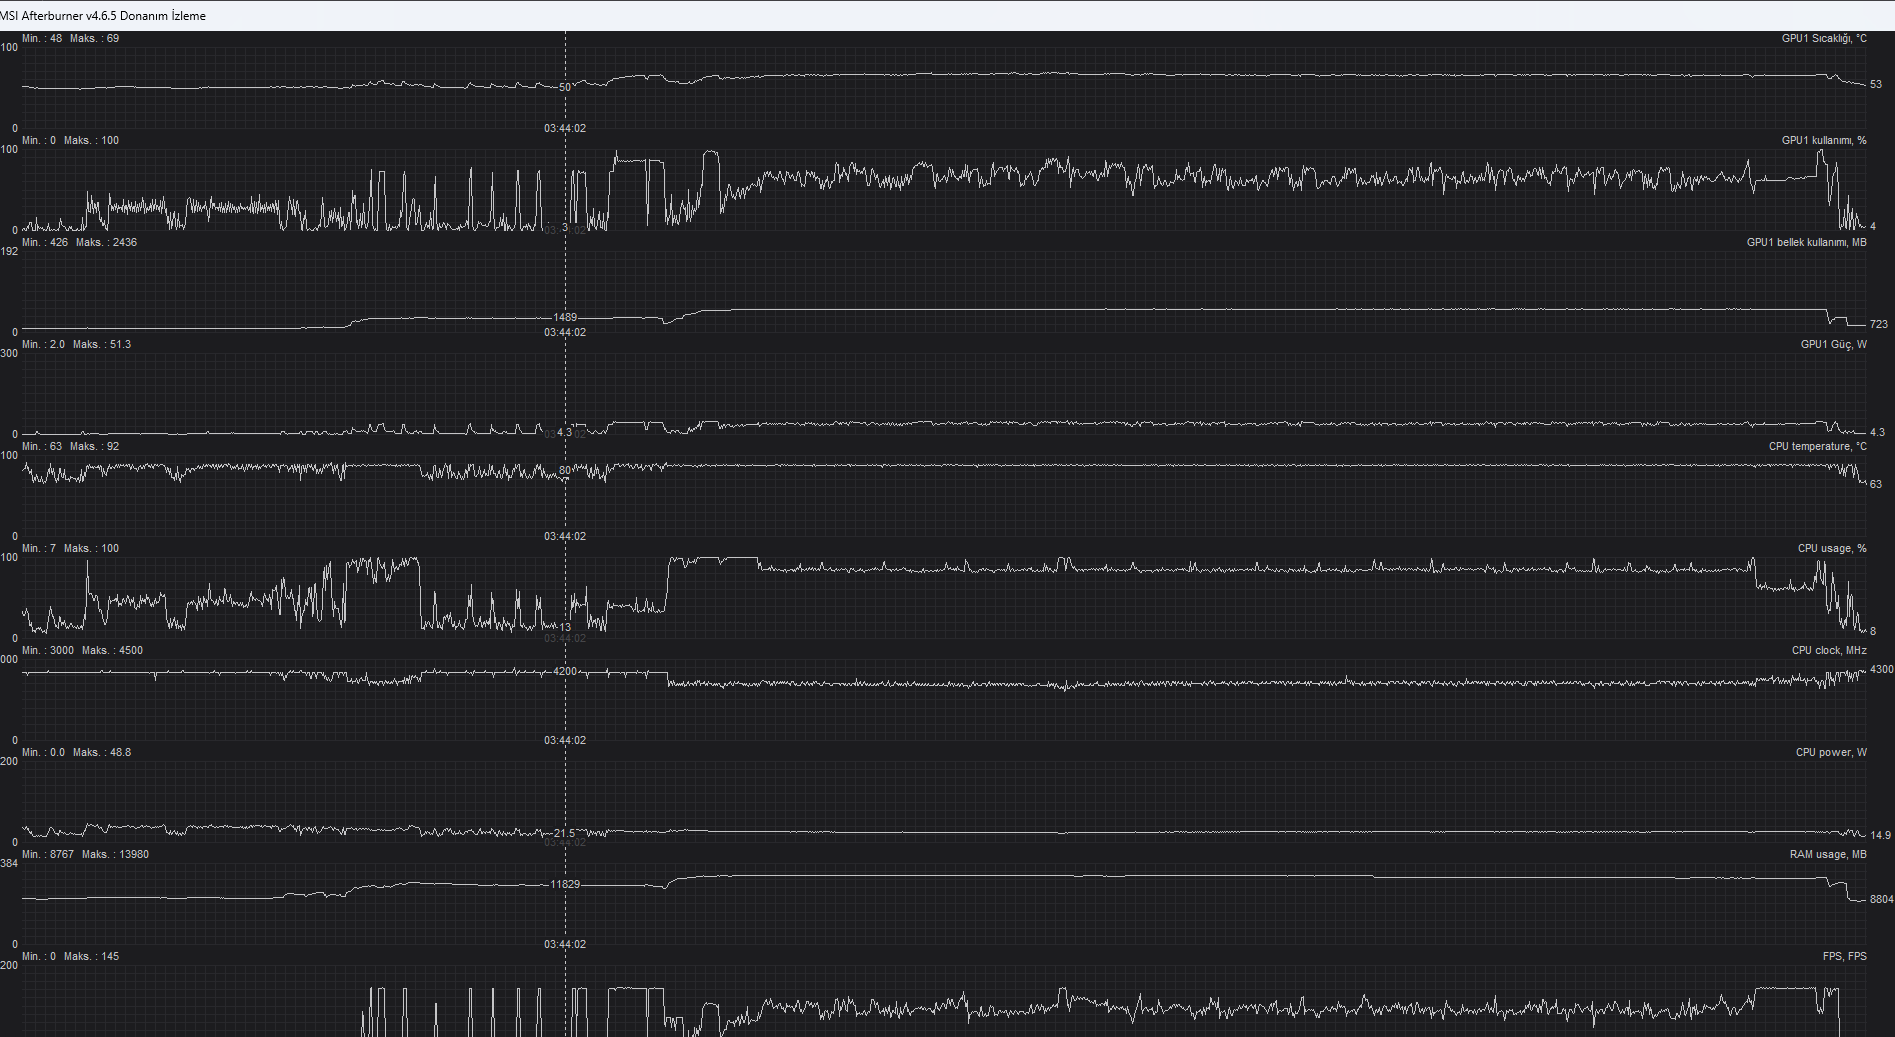1895x1037 pixels.
Task: Click the cursor value 1489 on memory graph
Action: [565, 318]
